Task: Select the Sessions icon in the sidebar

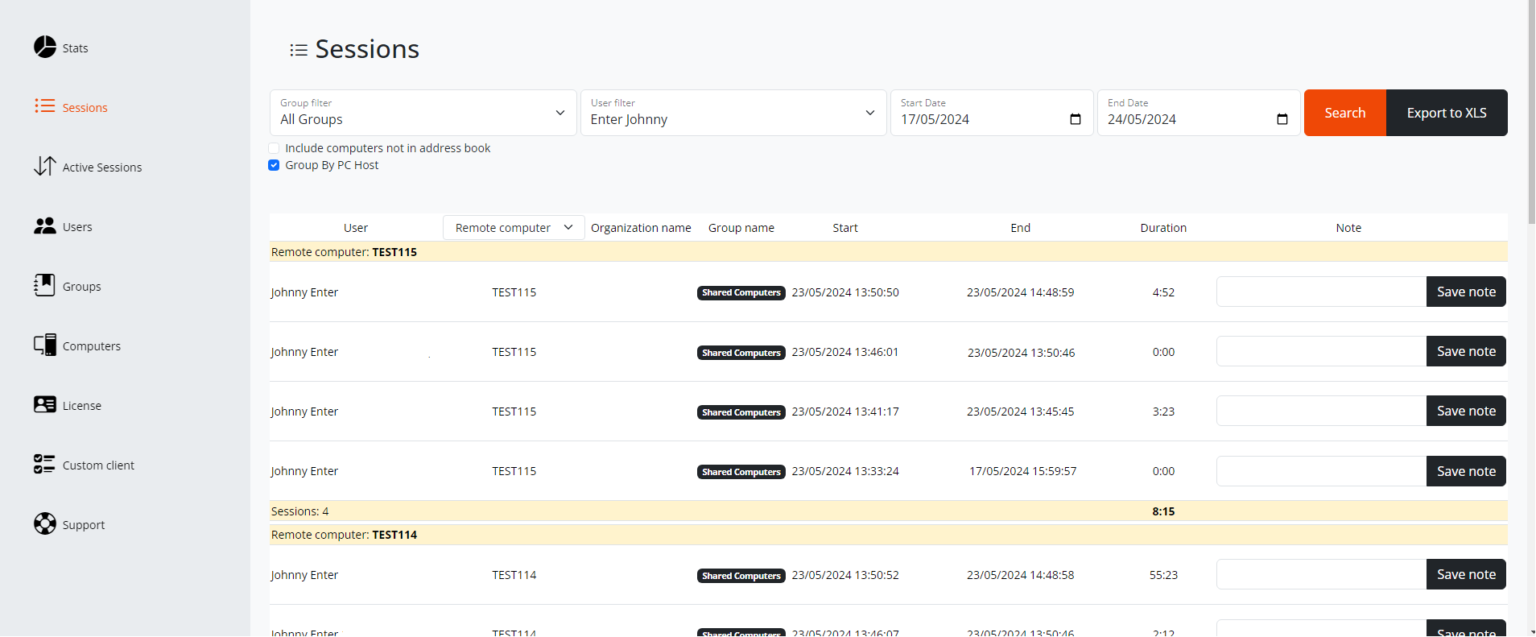Action: (x=44, y=107)
